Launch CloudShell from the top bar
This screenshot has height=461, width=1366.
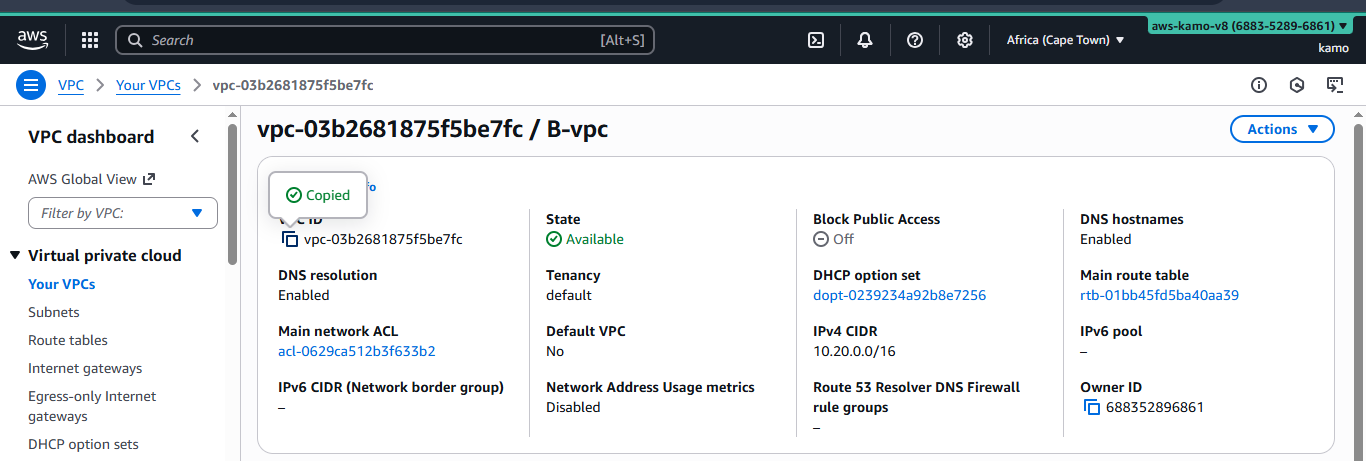click(x=816, y=40)
